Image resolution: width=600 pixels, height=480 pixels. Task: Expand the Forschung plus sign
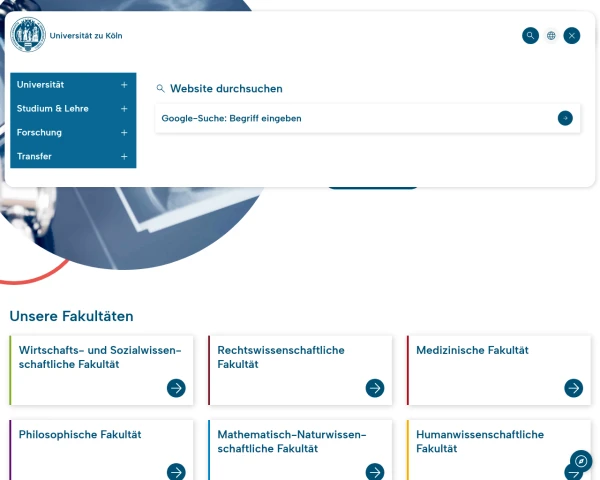124,132
